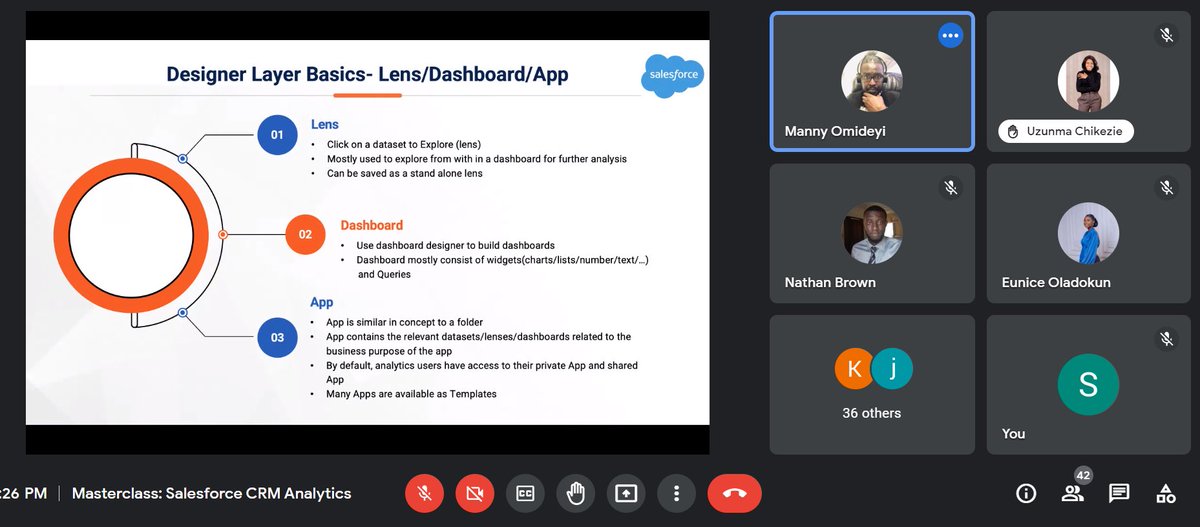The width and height of the screenshot is (1200, 527).
Task: Show everyone participants panel
Action: [1072, 493]
